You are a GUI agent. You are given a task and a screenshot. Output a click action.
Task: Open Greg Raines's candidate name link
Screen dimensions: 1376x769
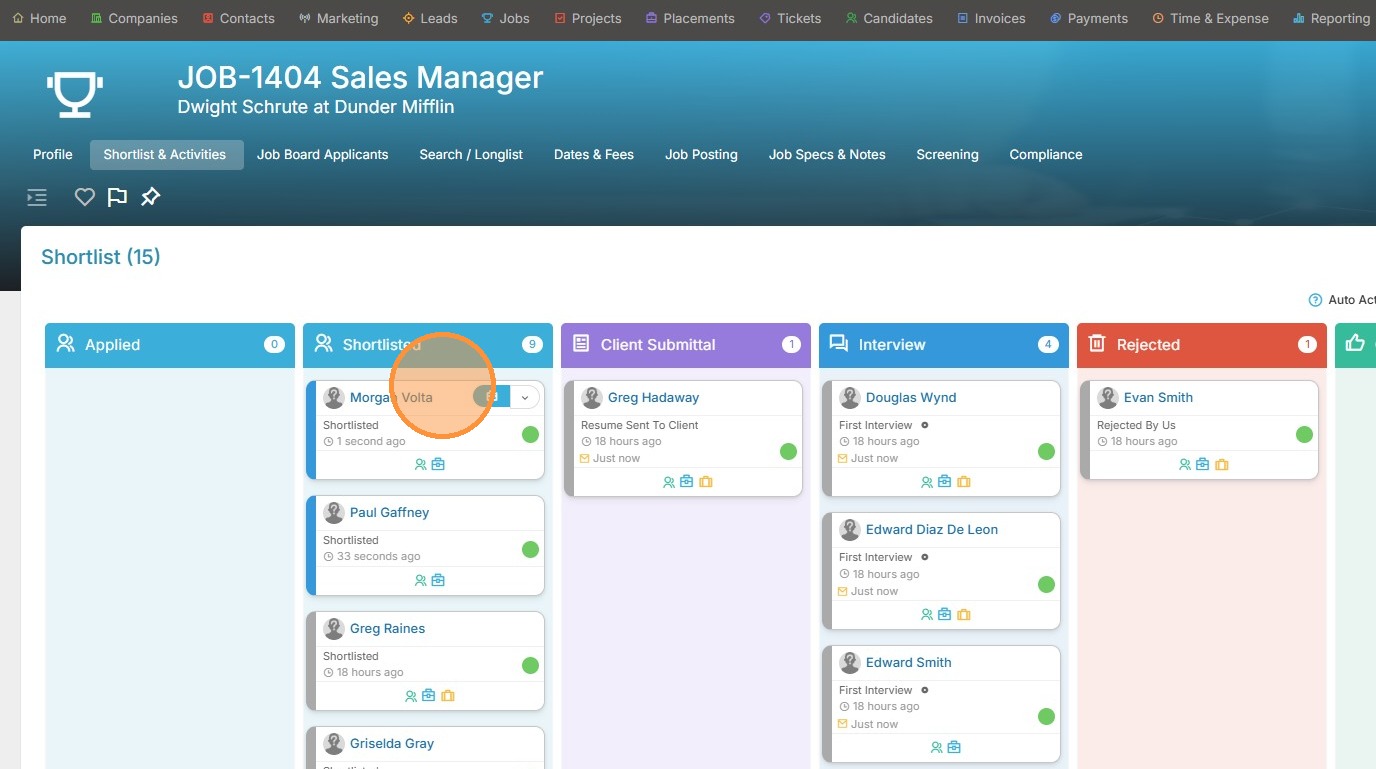pos(387,629)
